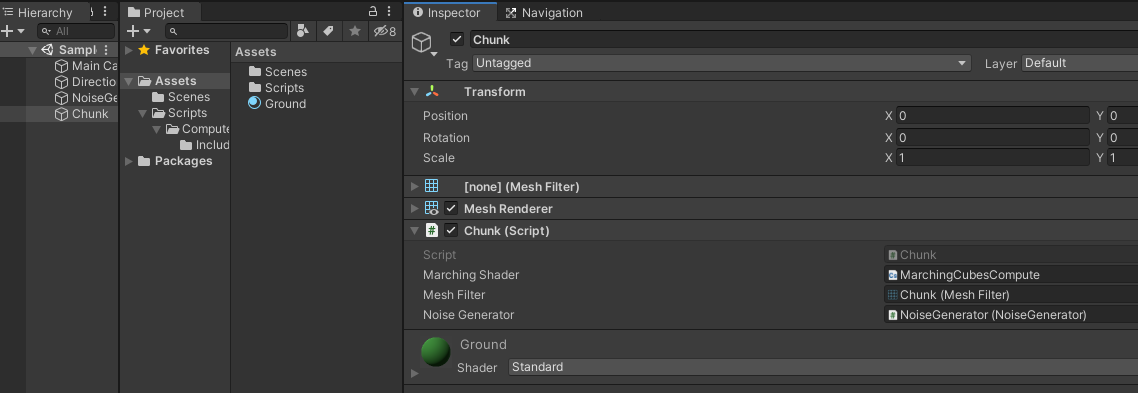Image resolution: width=1138 pixels, height=393 pixels.
Task: Click the star Save Search icon
Action: (354, 31)
